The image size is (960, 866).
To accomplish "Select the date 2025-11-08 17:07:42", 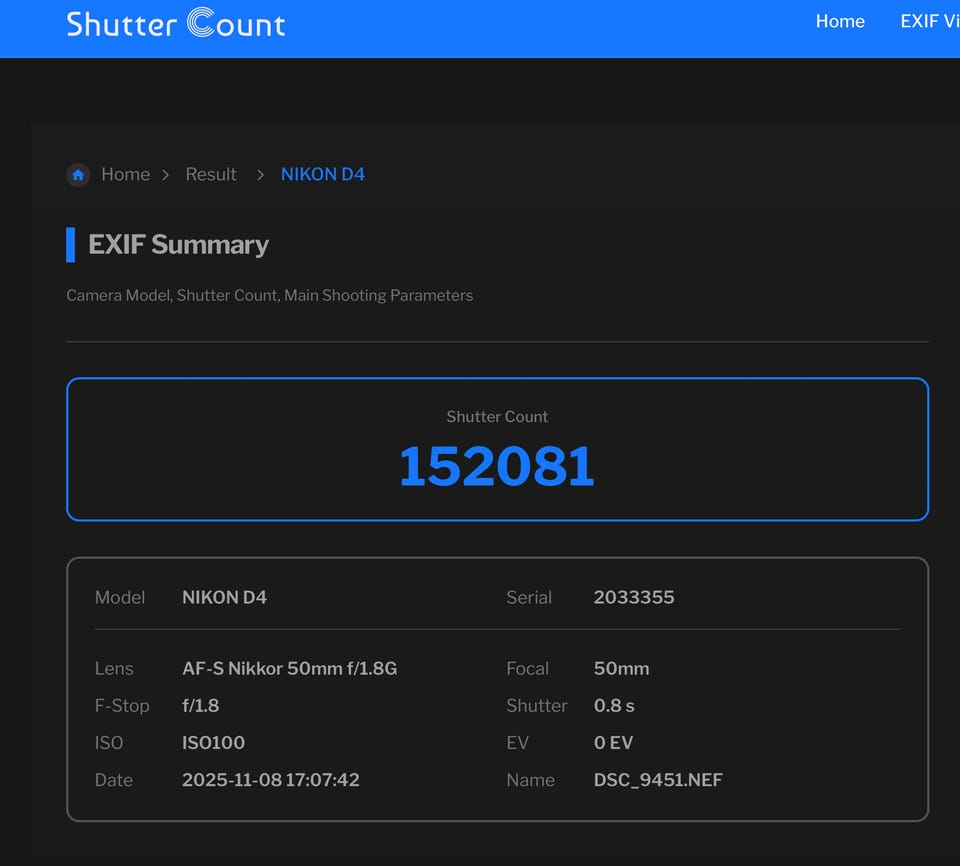I will (271, 780).
